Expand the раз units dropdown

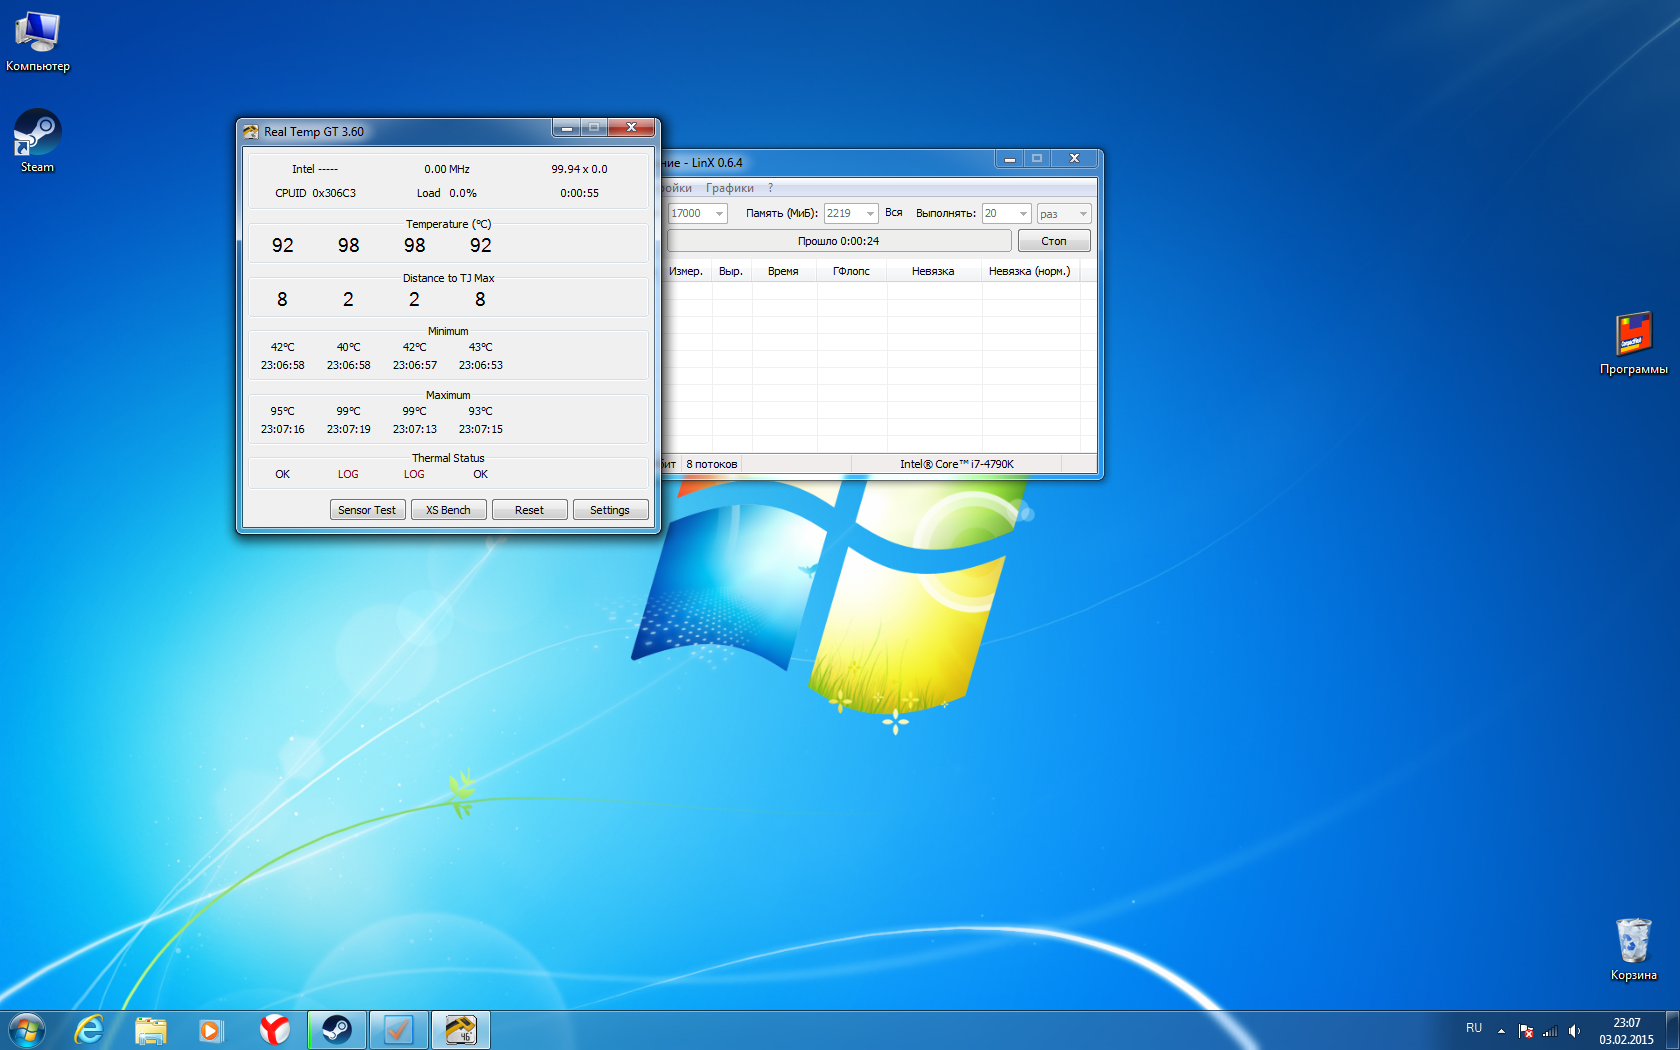[1082, 214]
